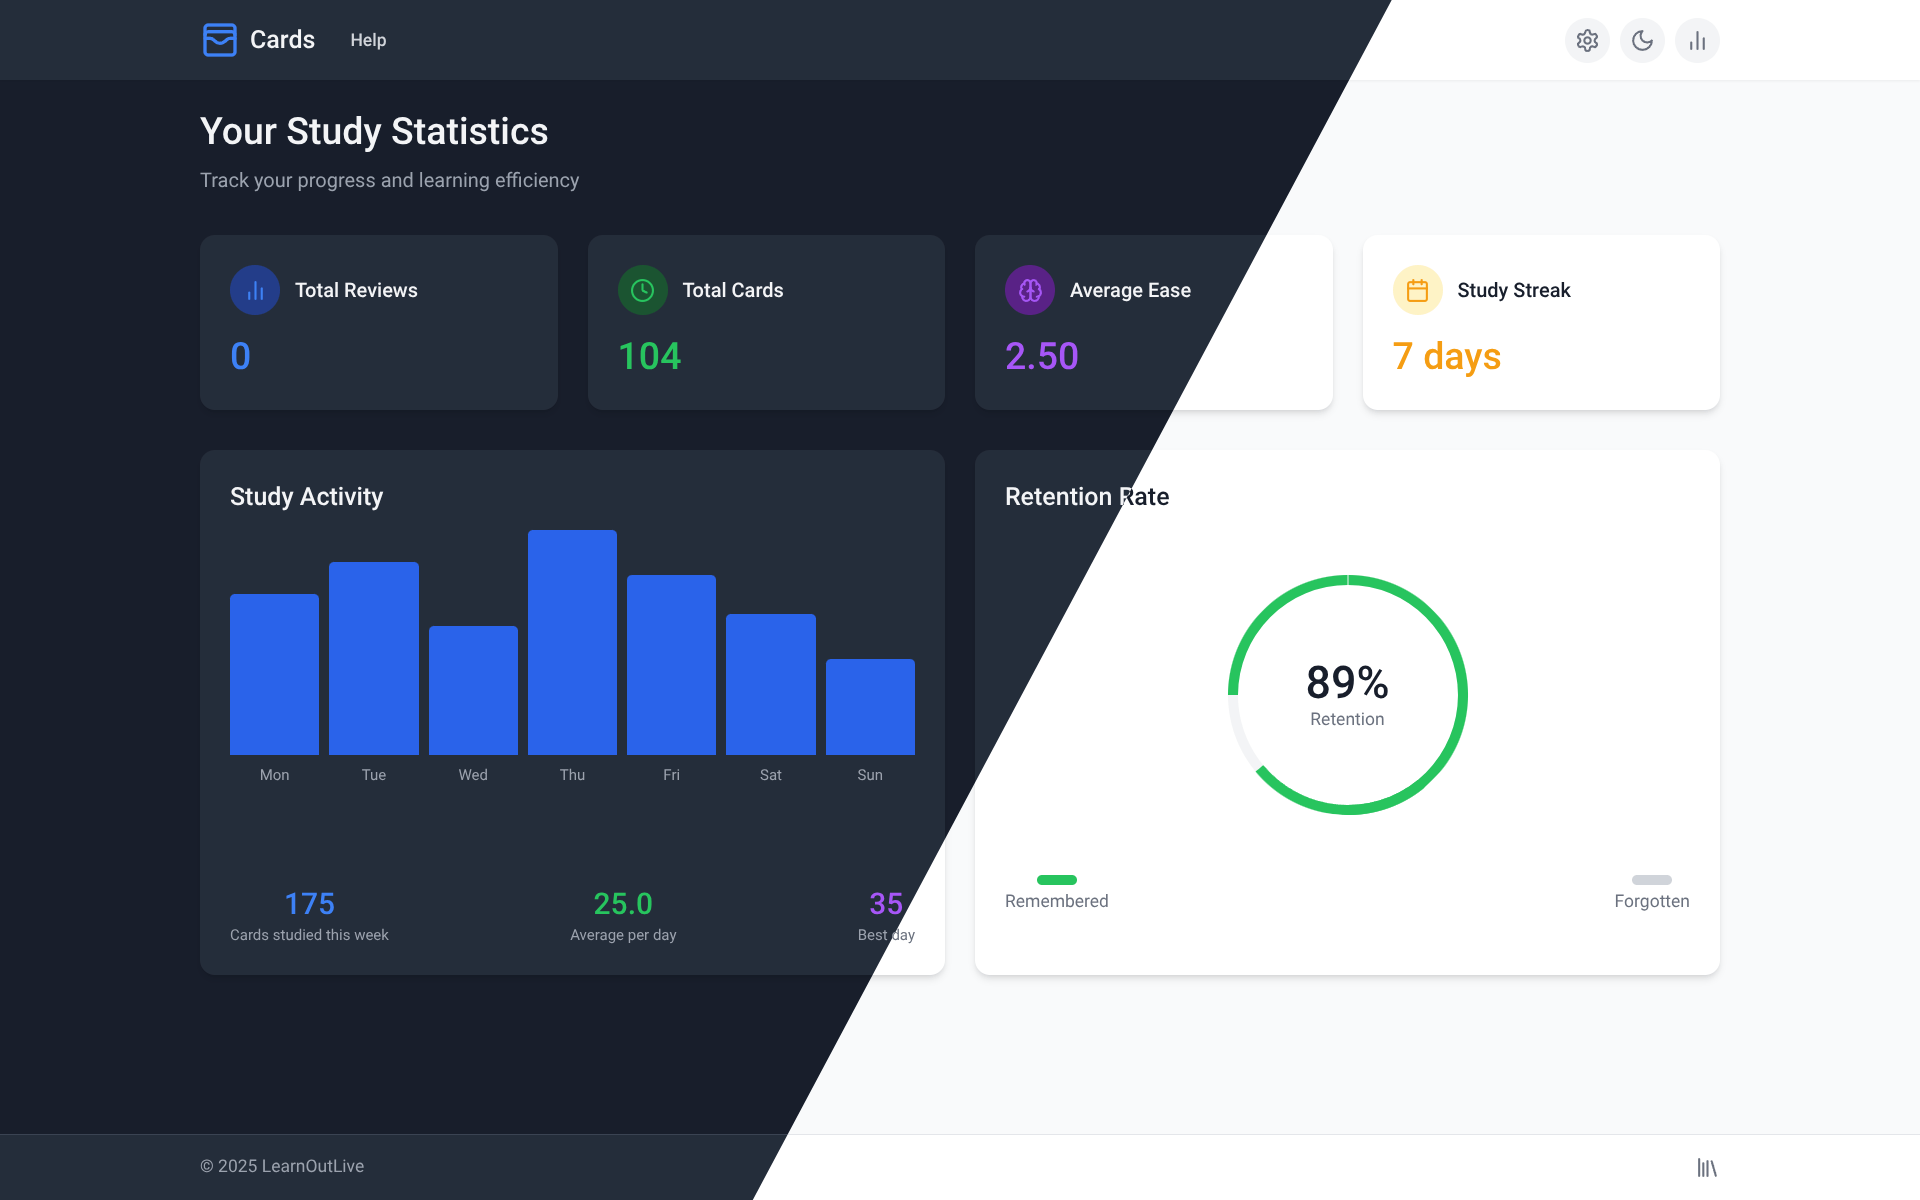The width and height of the screenshot is (1920, 1200).
Task: Click the Monday bar in the chart
Action: pos(274,674)
